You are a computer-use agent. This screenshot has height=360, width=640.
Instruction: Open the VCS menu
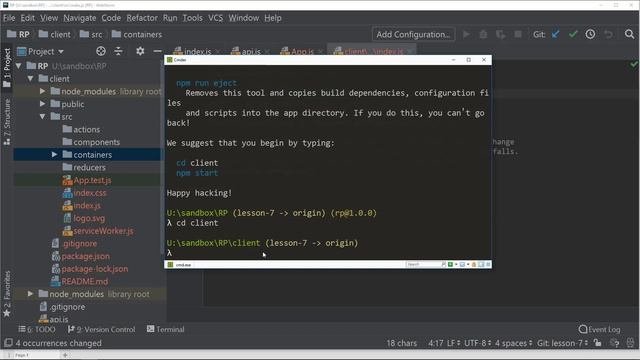pos(216,18)
